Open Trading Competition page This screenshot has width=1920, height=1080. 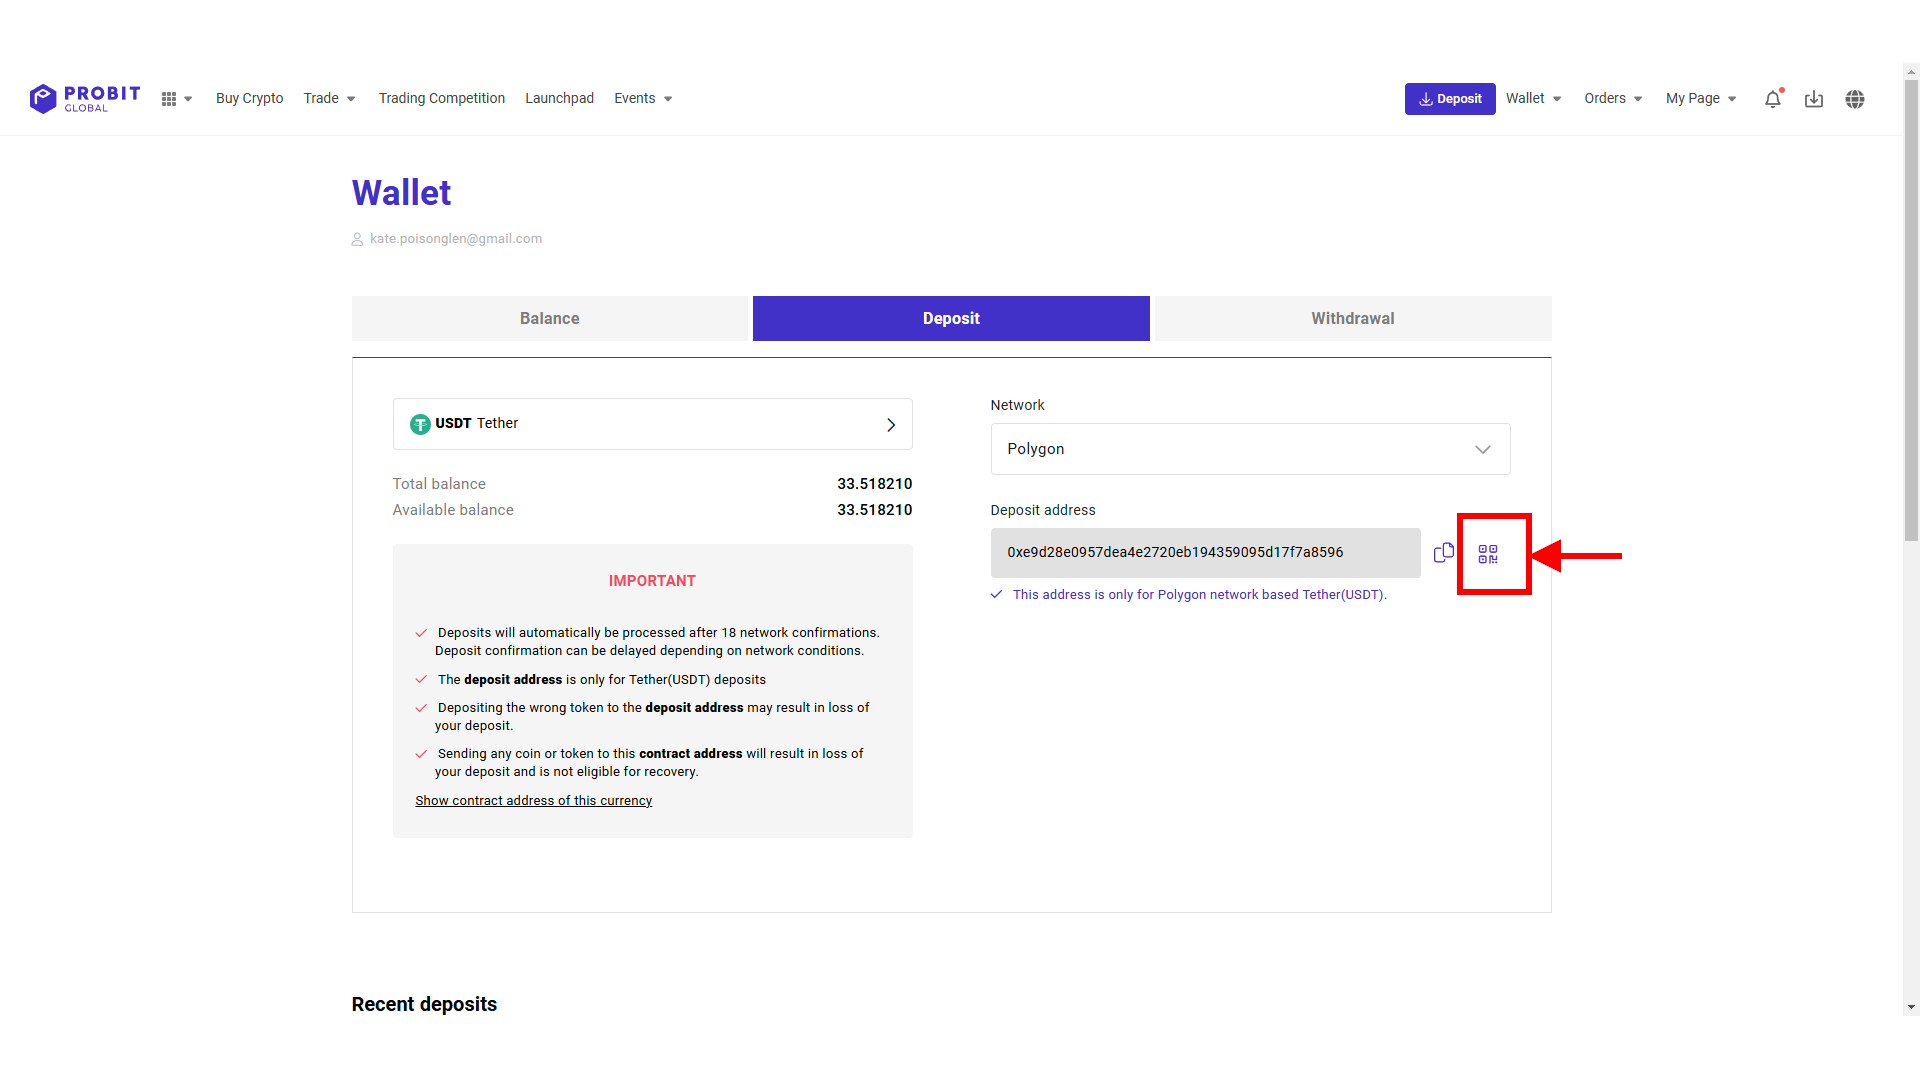(x=441, y=98)
